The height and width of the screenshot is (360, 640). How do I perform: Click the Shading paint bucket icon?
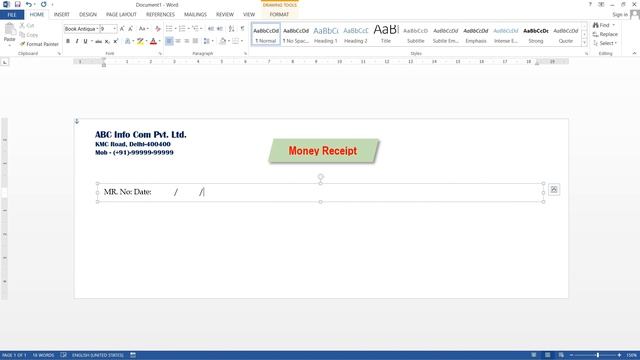222,41
